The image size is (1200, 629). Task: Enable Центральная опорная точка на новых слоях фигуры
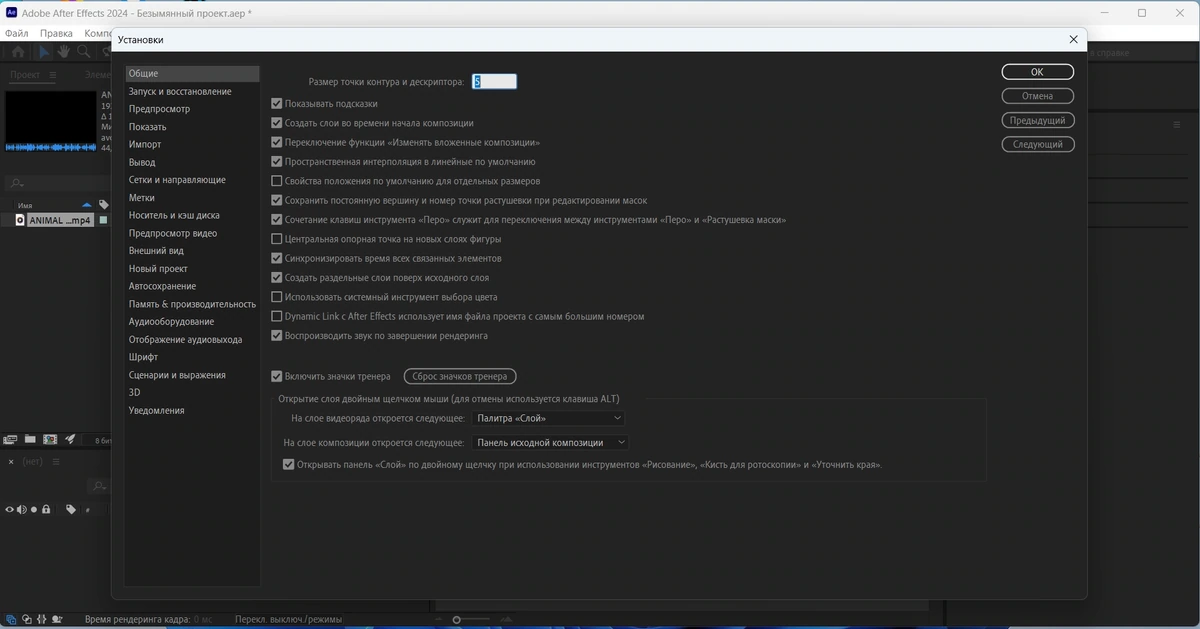[x=277, y=239]
